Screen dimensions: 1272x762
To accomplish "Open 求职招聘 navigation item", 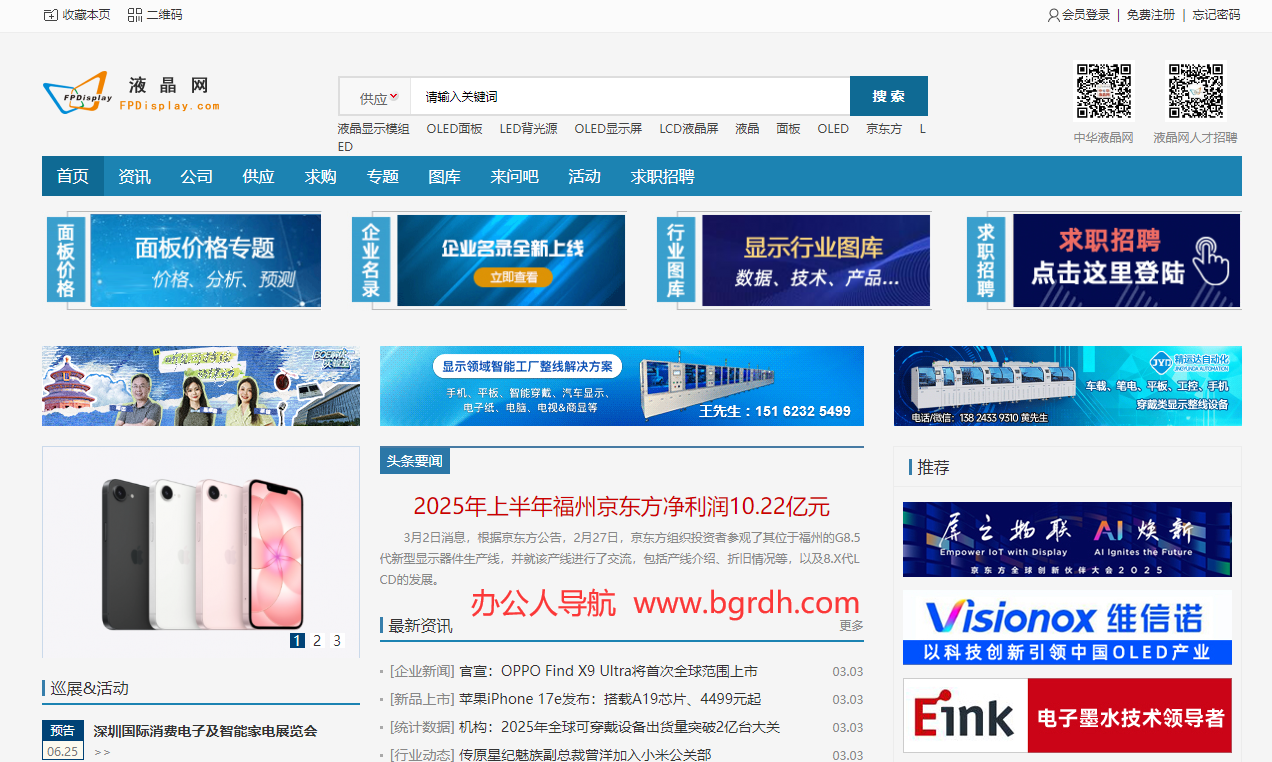I will click(x=663, y=176).
